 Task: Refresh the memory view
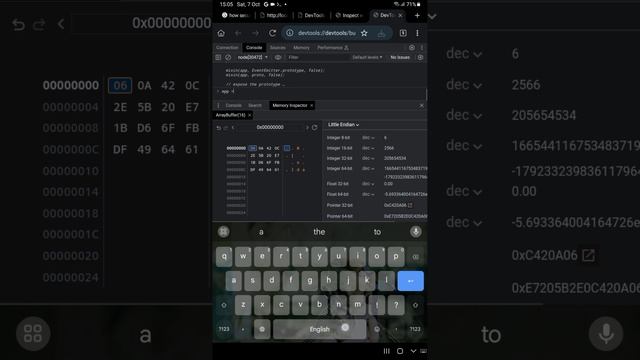(x=315, y=127)
